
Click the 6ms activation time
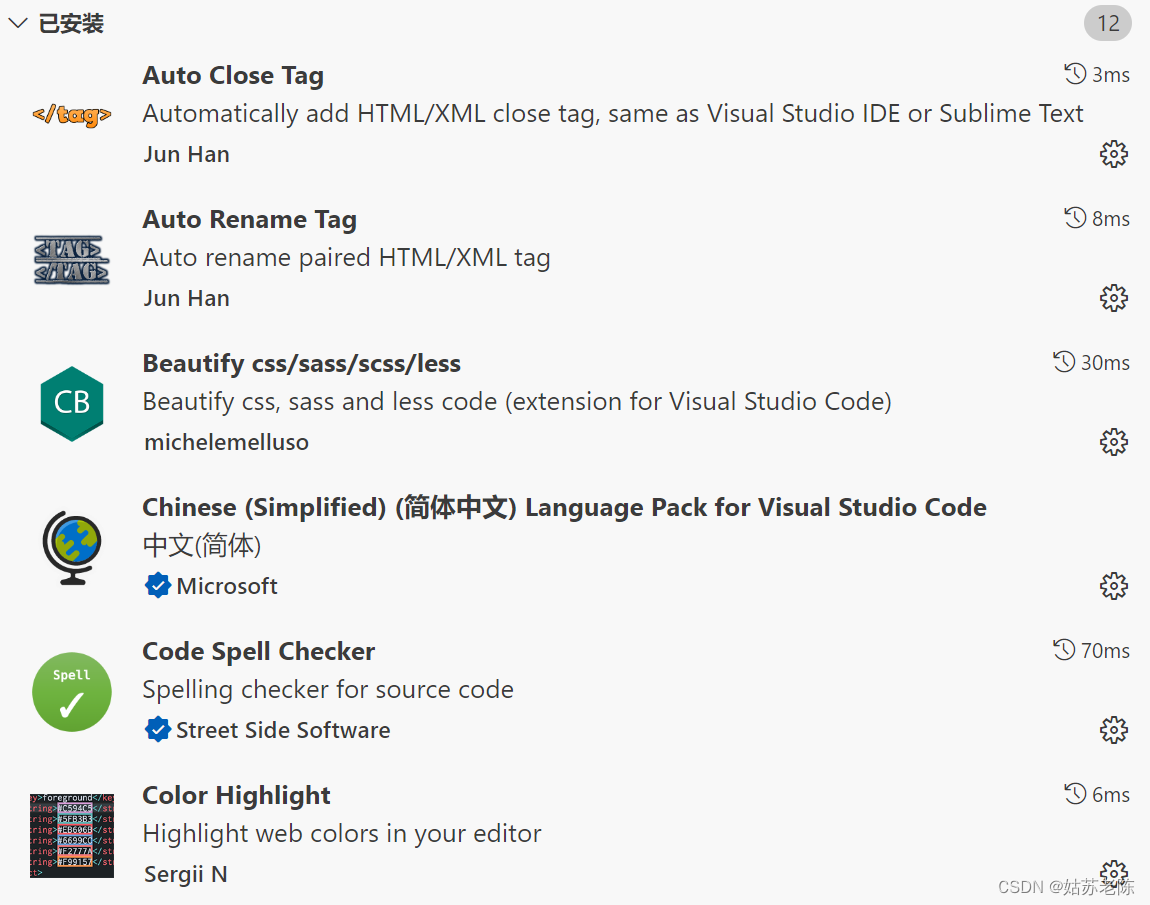tap(1110, 794)
